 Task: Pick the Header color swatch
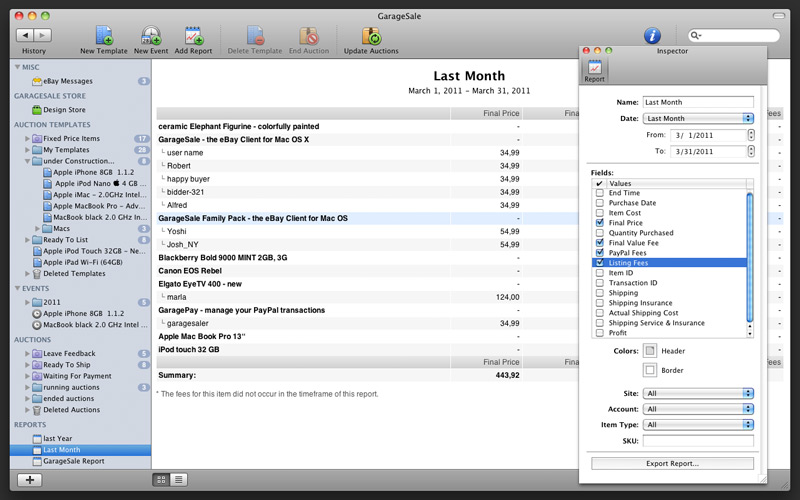click(x=650, y=351)
